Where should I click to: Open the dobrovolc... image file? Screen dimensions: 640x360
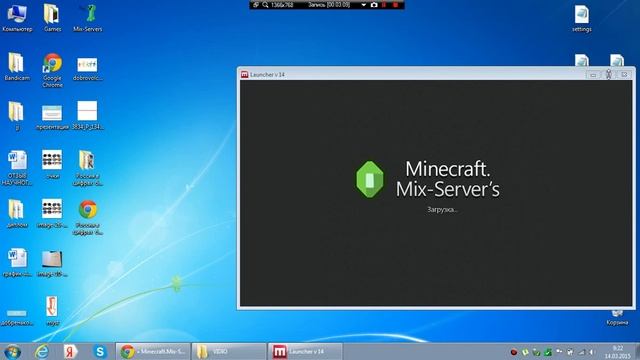point(87,68)
